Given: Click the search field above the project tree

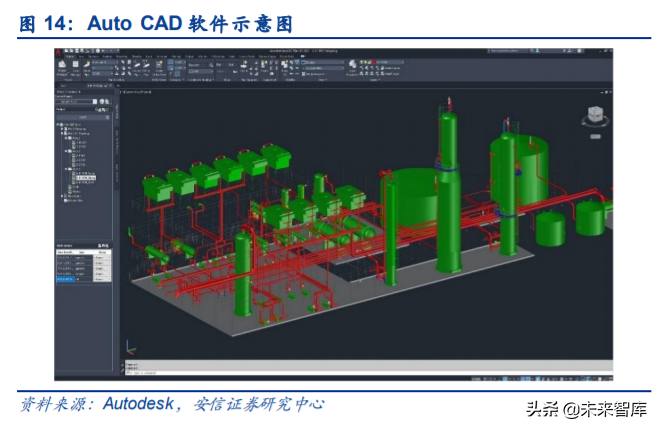Looking at the screenshot, I should (83, 117).
